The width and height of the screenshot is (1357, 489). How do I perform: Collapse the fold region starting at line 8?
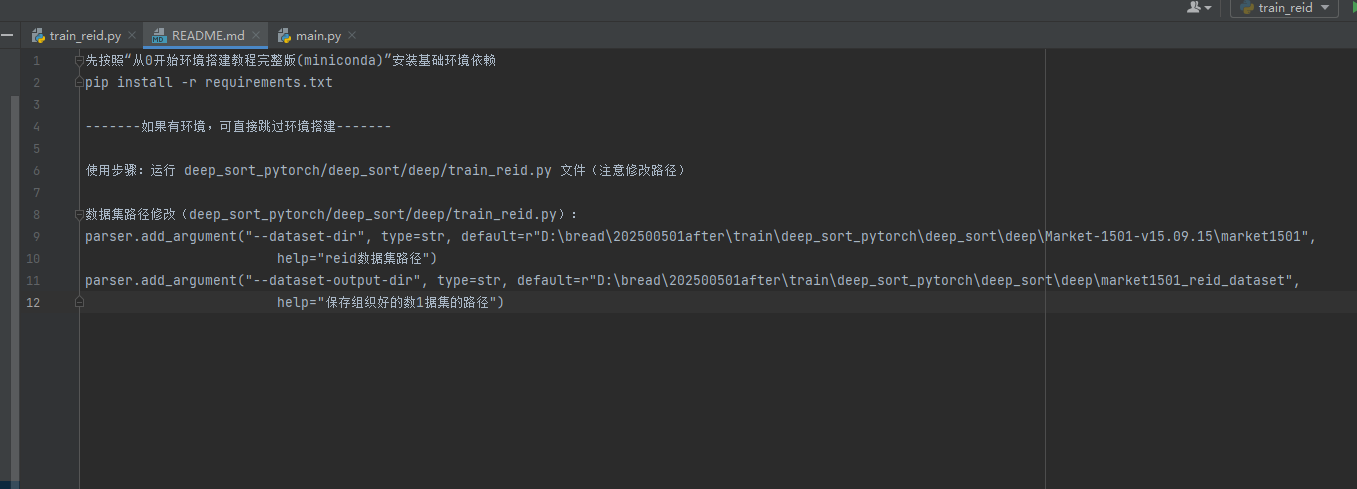pos(79,215)
